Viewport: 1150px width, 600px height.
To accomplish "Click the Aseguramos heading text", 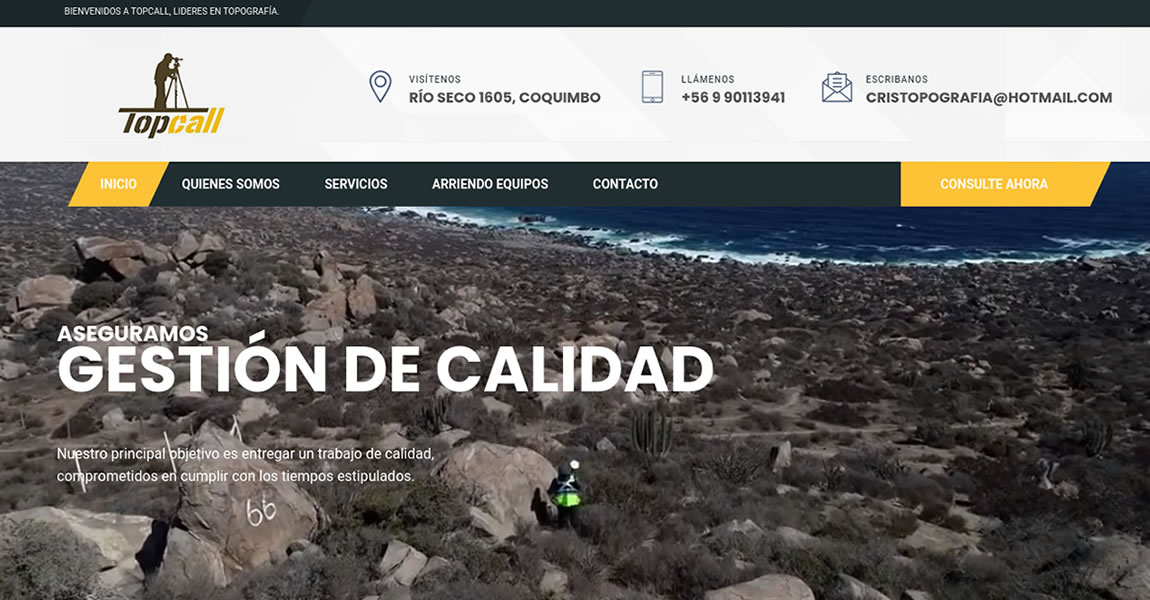I will click(x=133, y=334).
